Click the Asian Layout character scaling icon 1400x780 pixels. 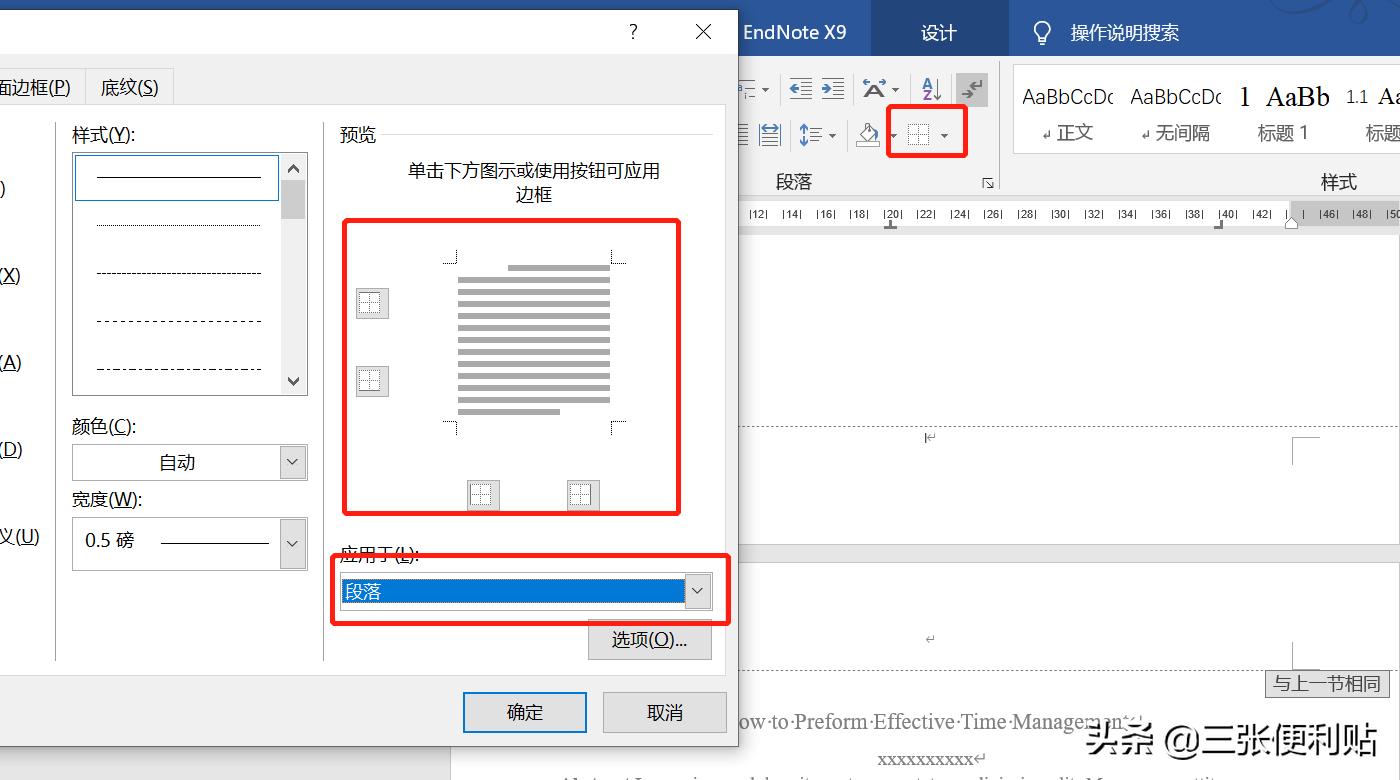[x=875, y=88]
